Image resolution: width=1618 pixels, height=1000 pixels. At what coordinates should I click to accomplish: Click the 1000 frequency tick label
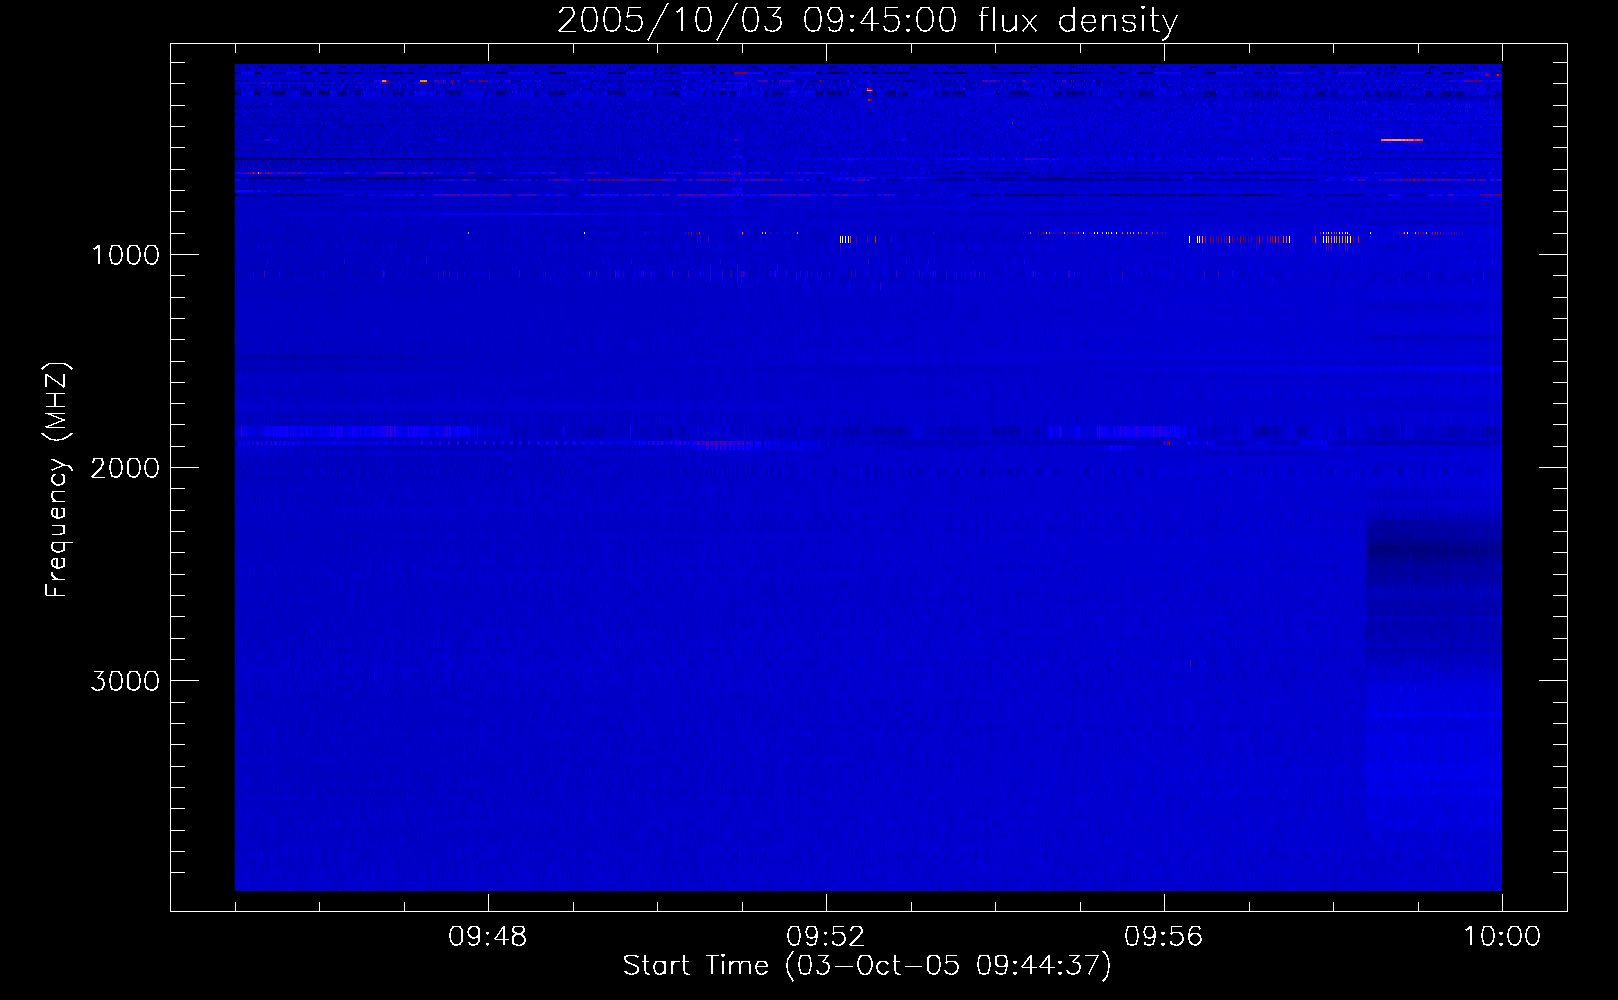(x=125, y=255)
